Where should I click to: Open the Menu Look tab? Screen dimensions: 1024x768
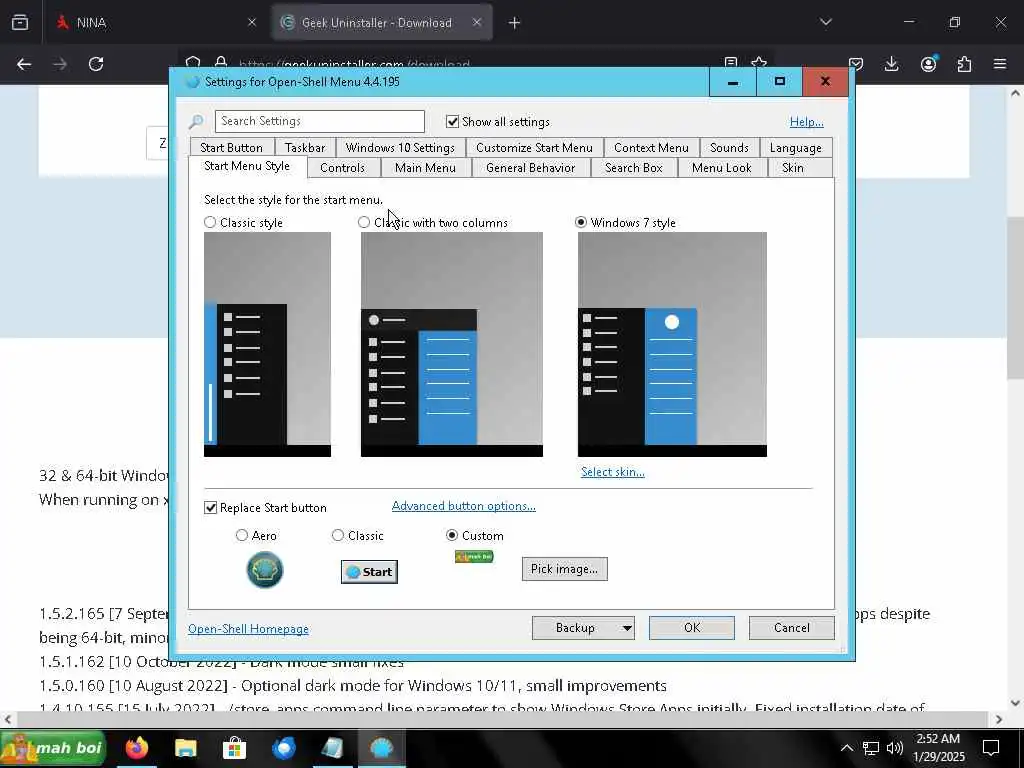tap(722, 168)
